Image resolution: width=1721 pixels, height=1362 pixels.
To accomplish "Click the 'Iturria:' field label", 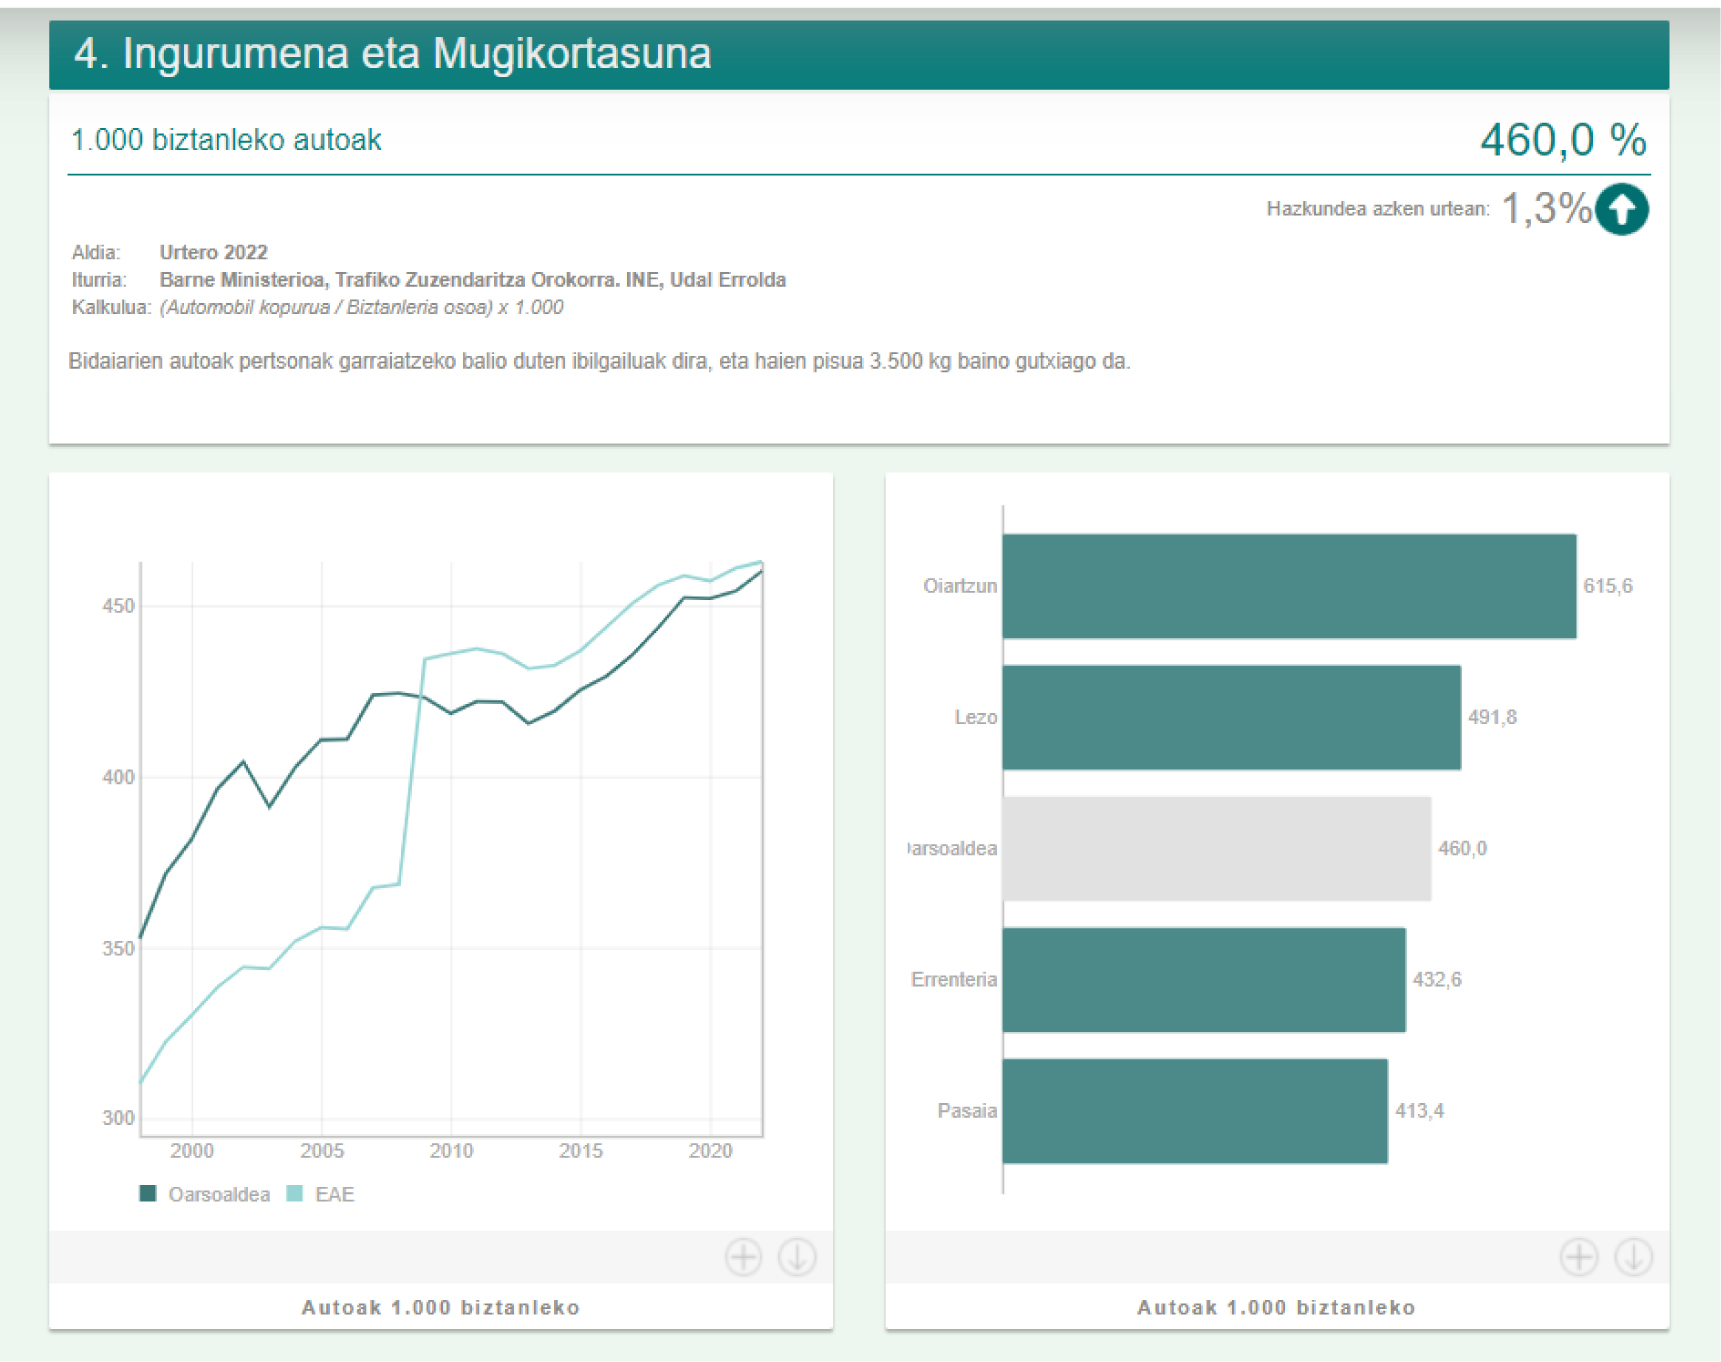I will click(x=99, y=280).
